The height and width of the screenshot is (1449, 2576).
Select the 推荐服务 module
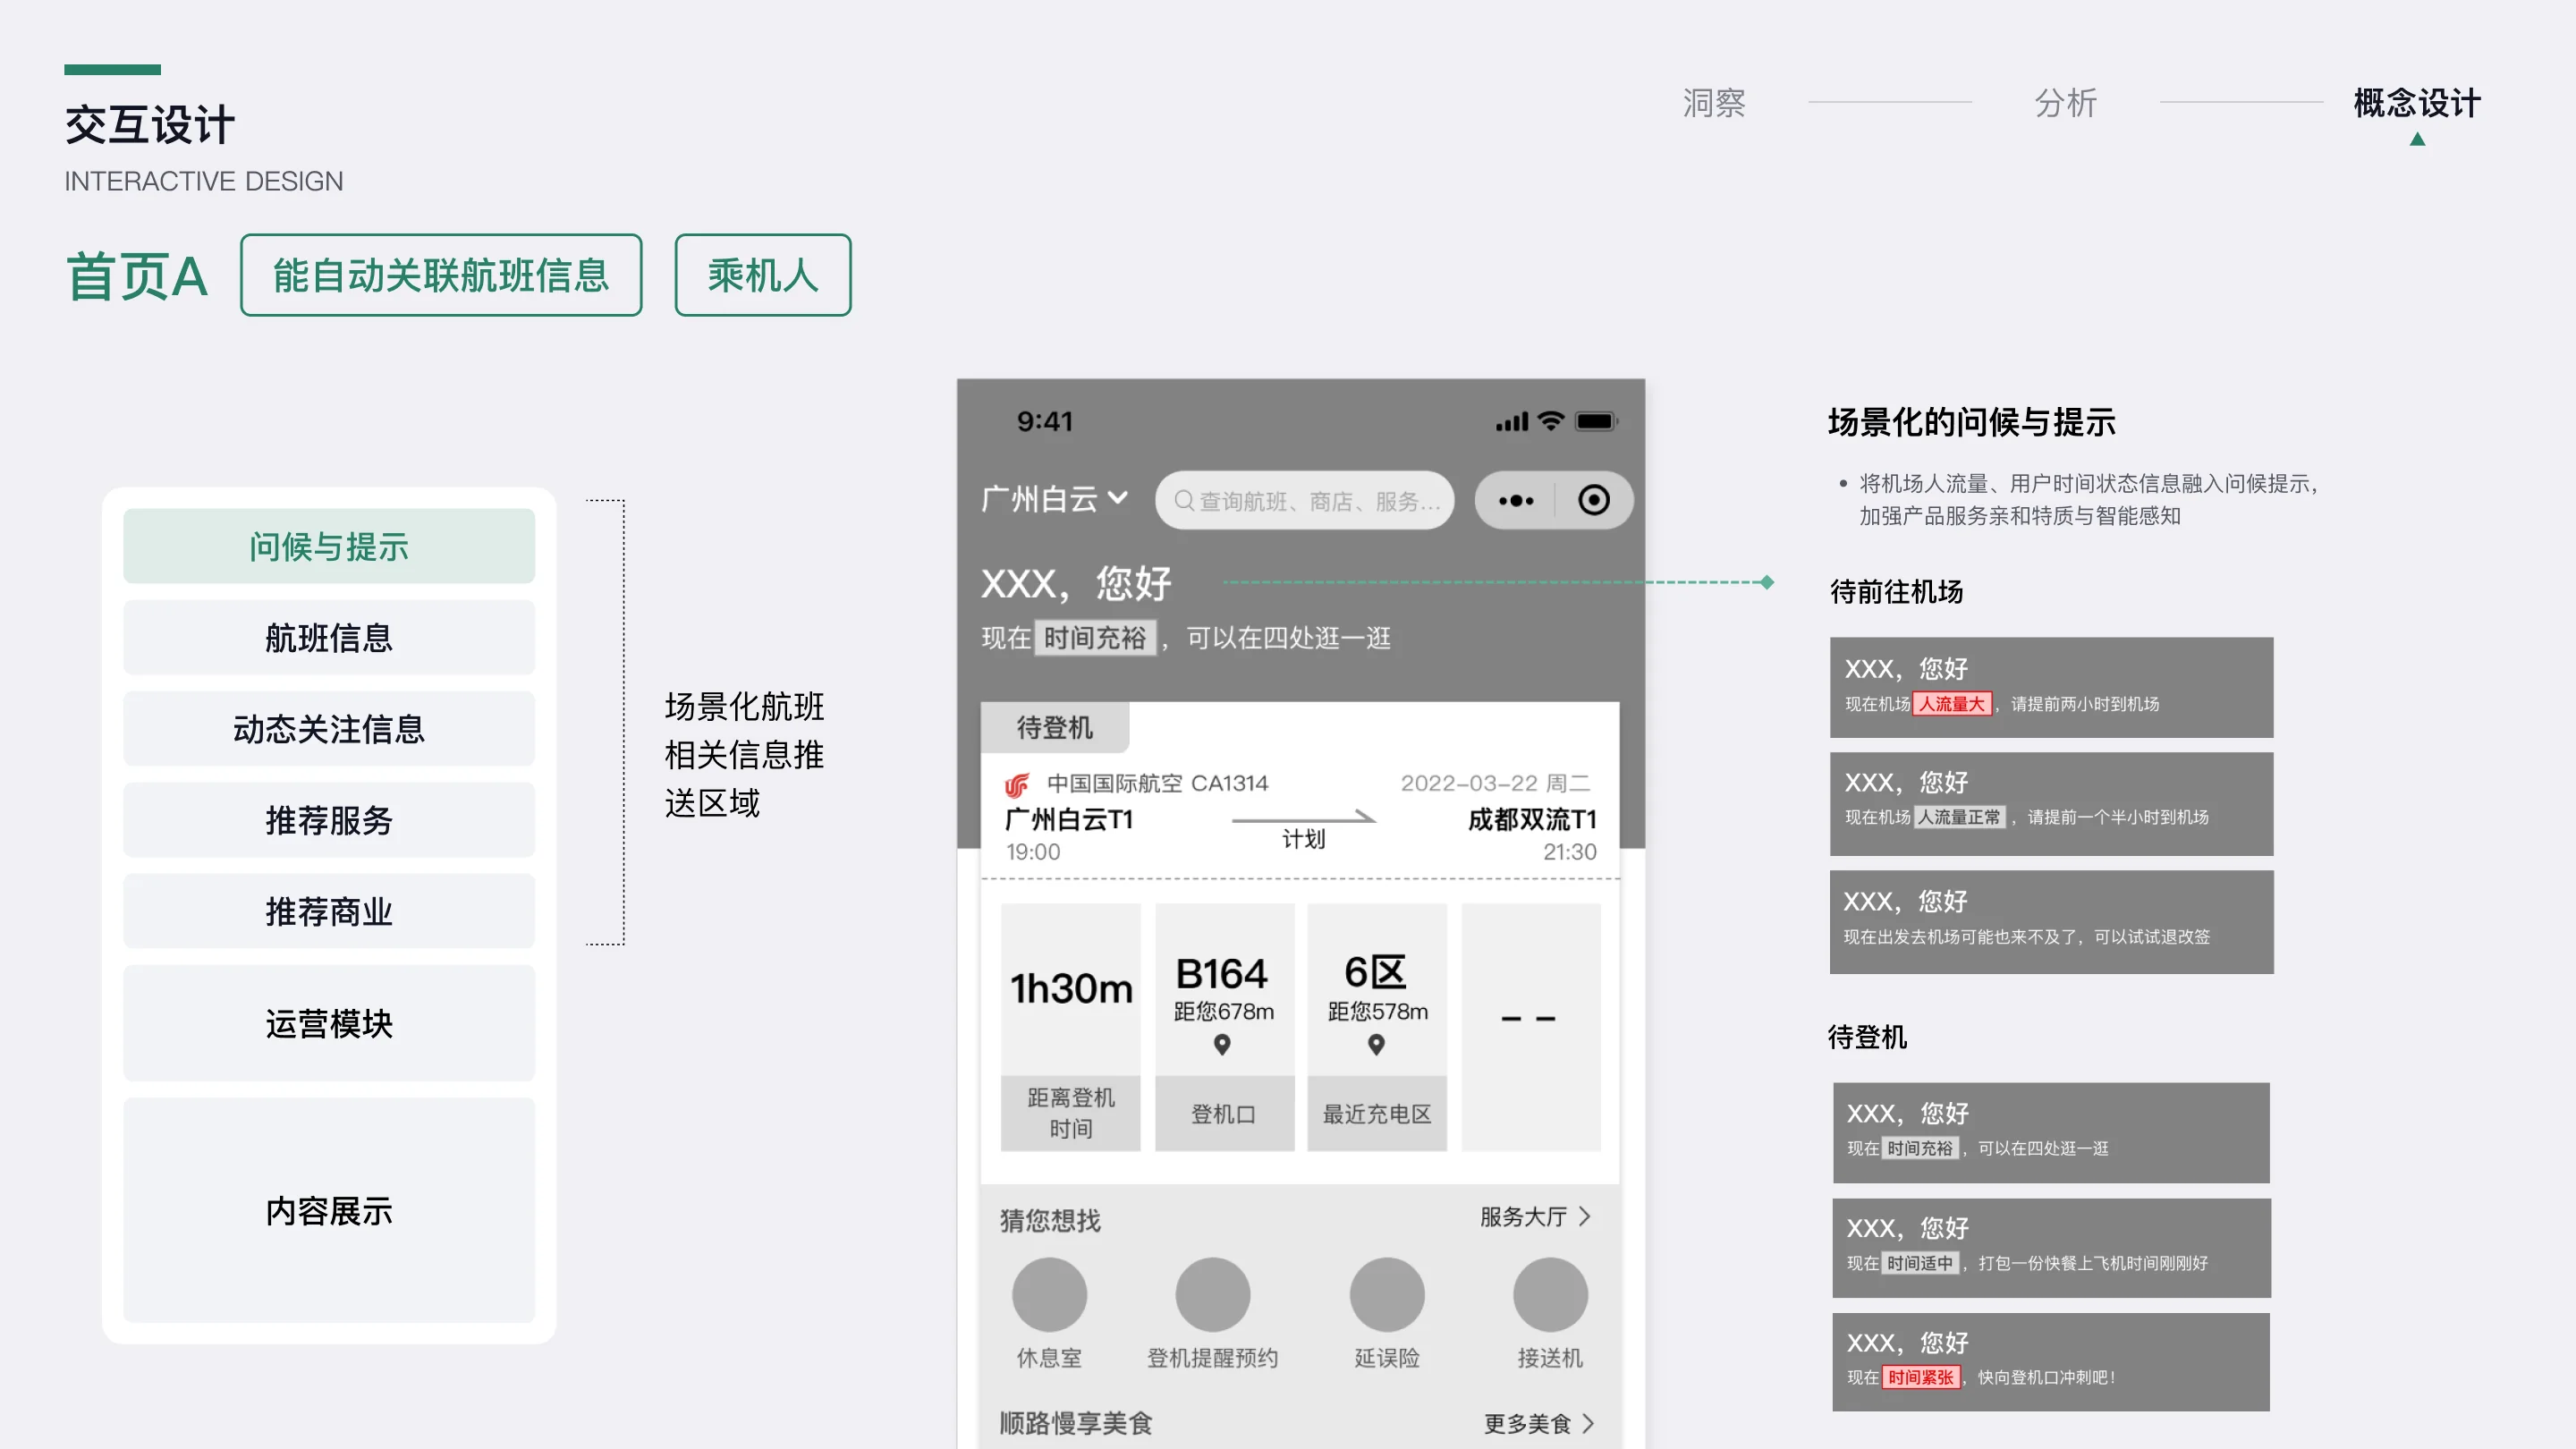click(329, 820)
